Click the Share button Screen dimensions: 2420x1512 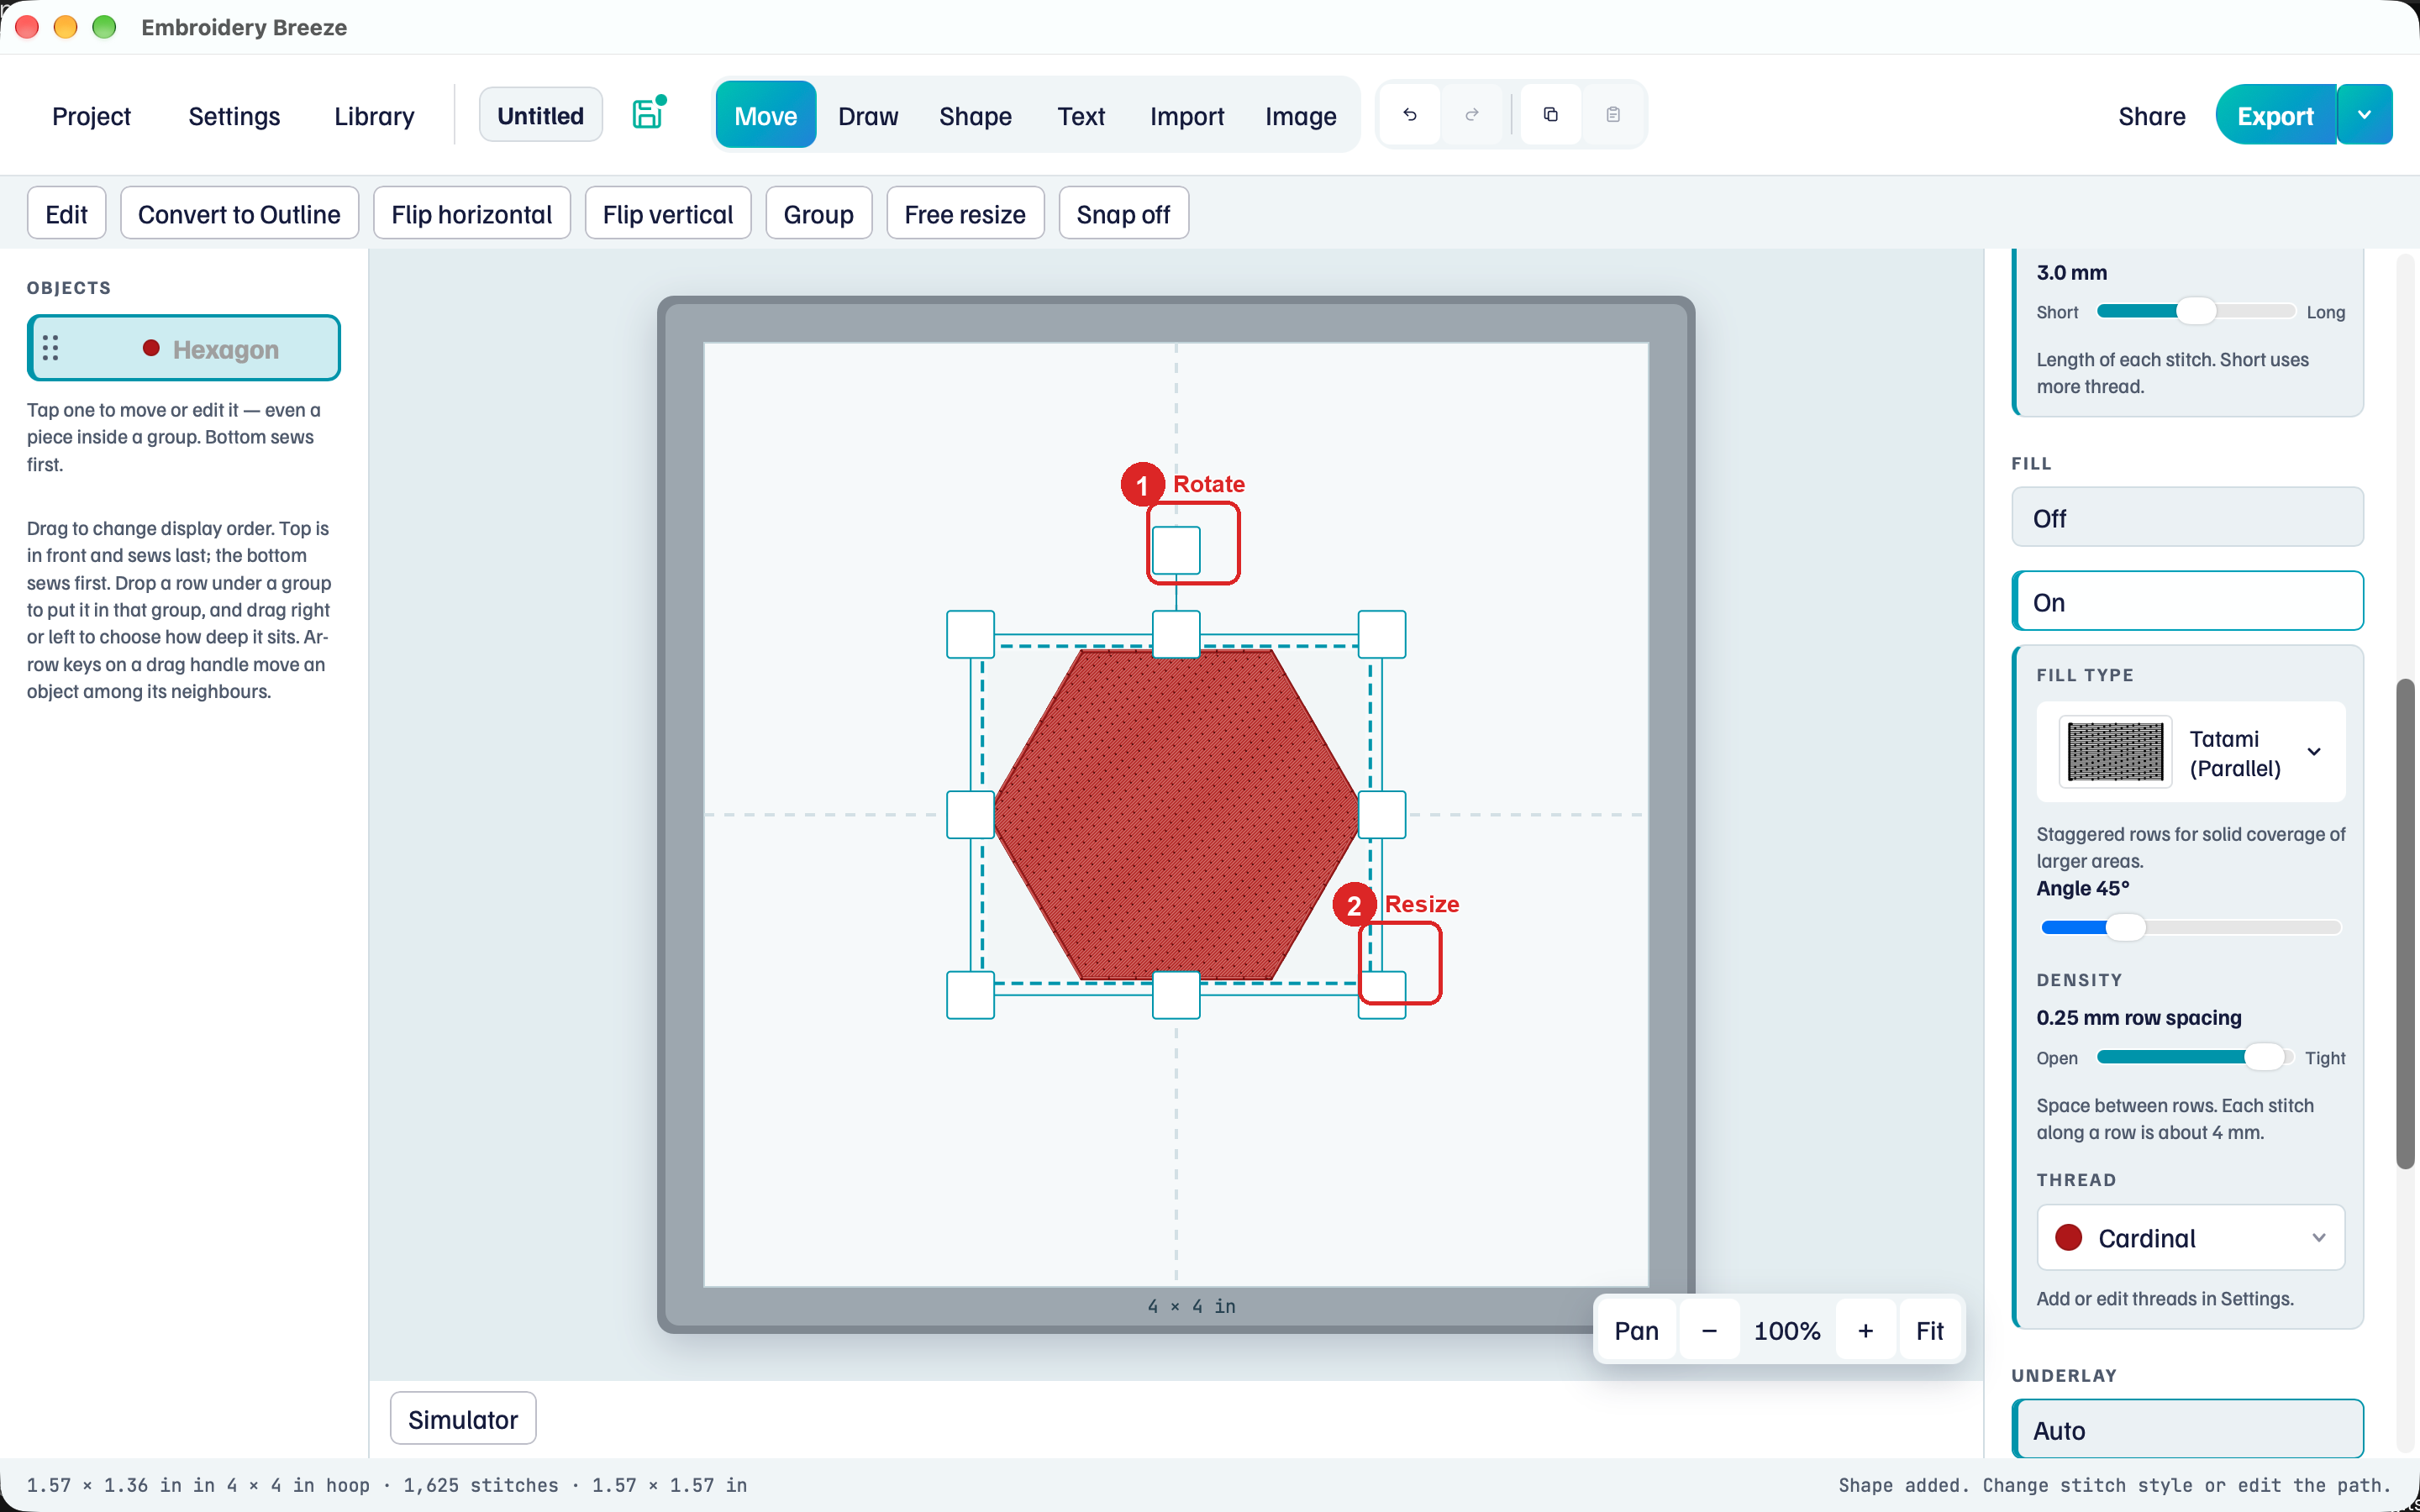point(2151,116)
